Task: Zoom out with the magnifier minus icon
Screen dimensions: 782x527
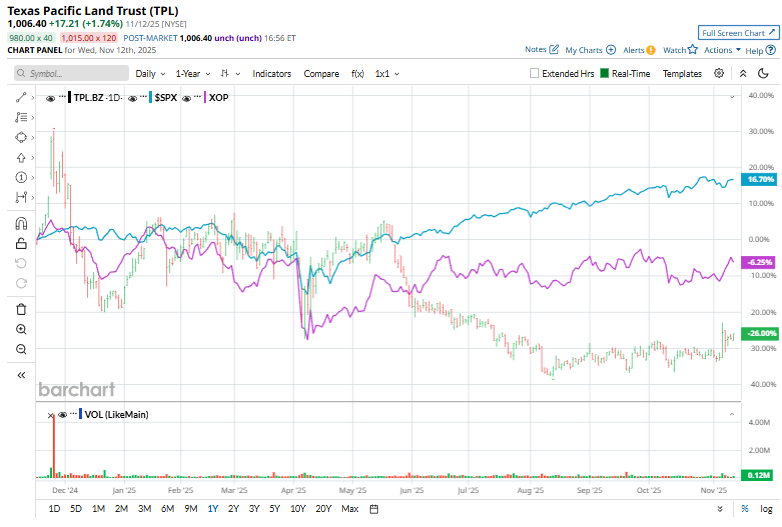Action: [x=21, y=349]
